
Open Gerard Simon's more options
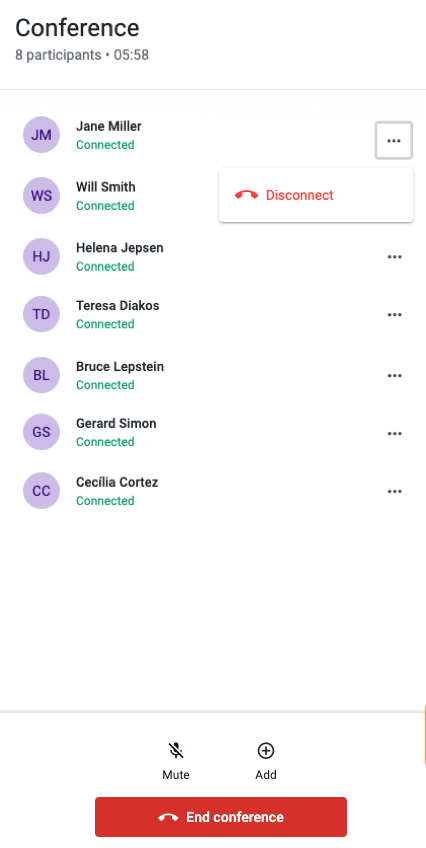pos(394,433)
